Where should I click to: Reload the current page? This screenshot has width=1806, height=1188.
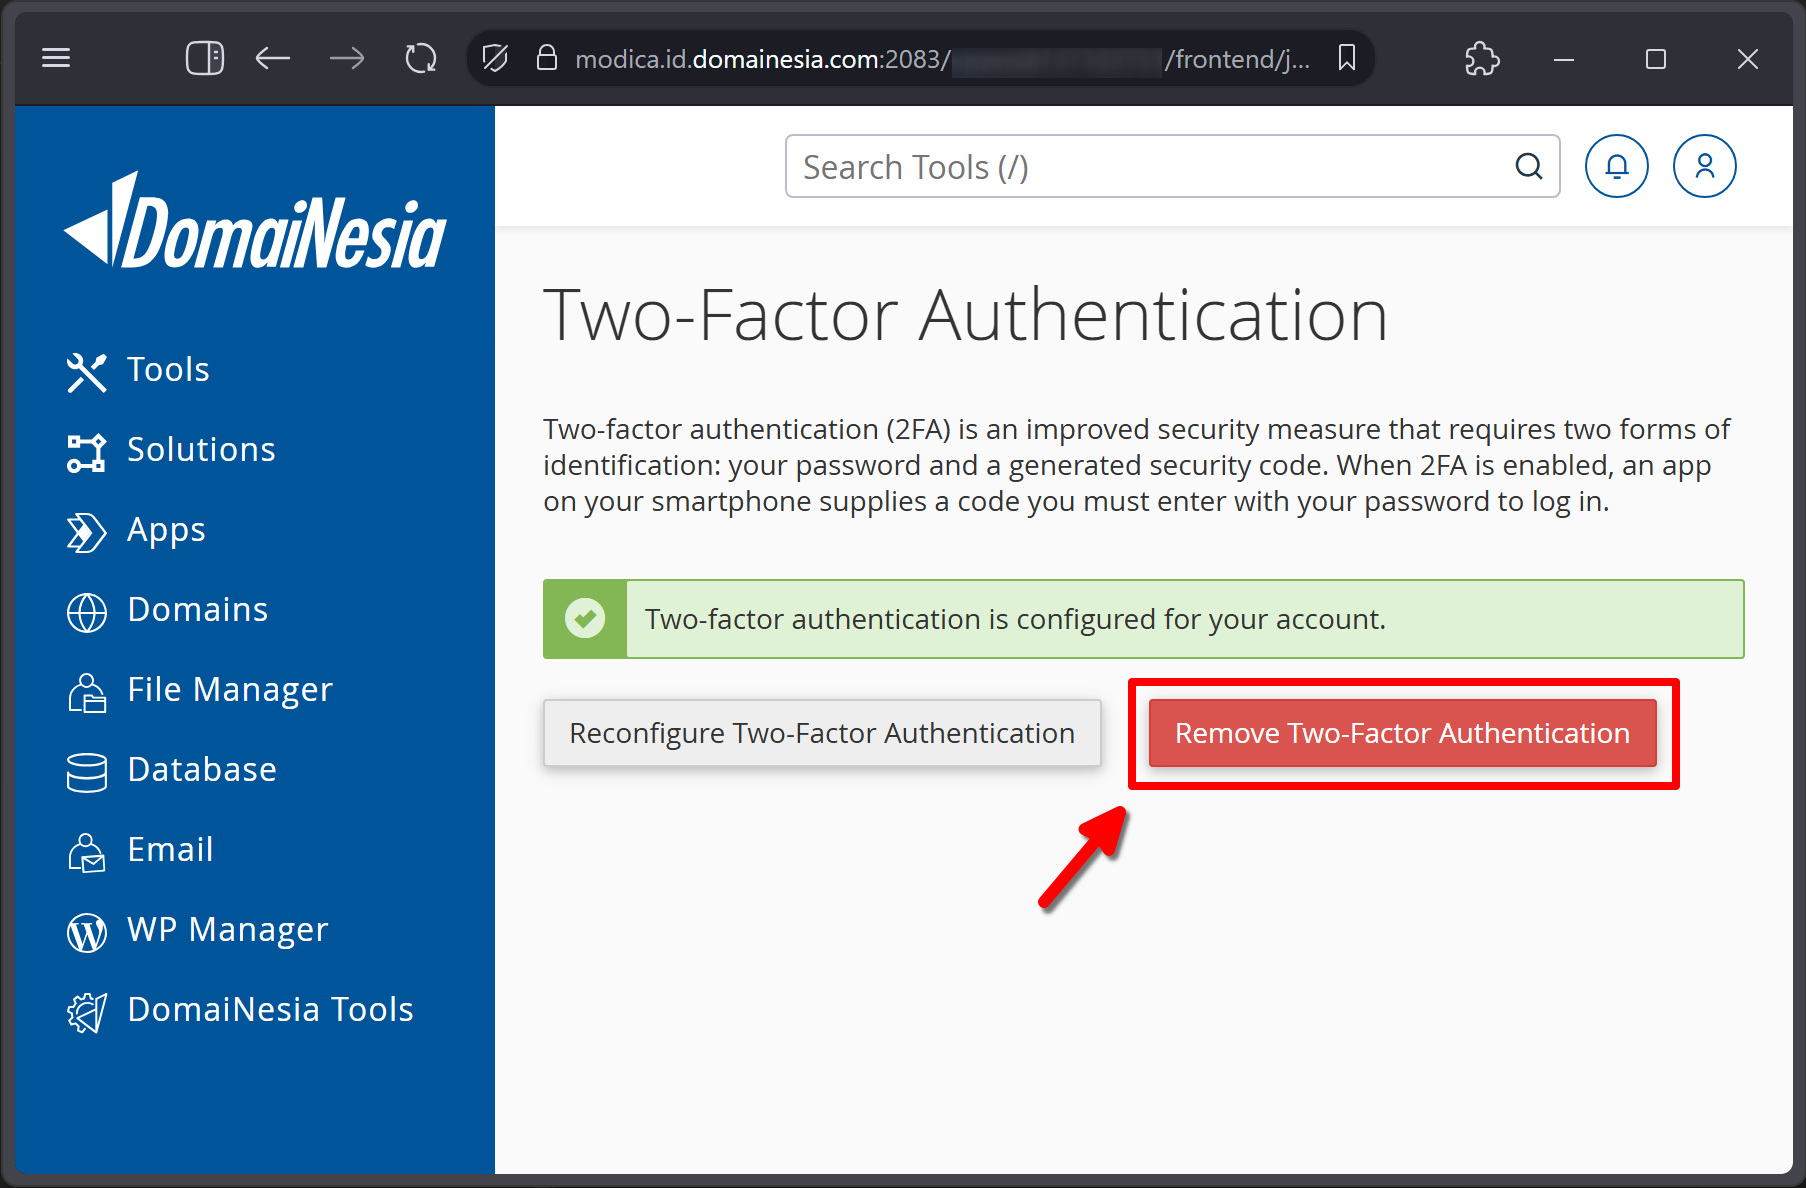(421, 58)
